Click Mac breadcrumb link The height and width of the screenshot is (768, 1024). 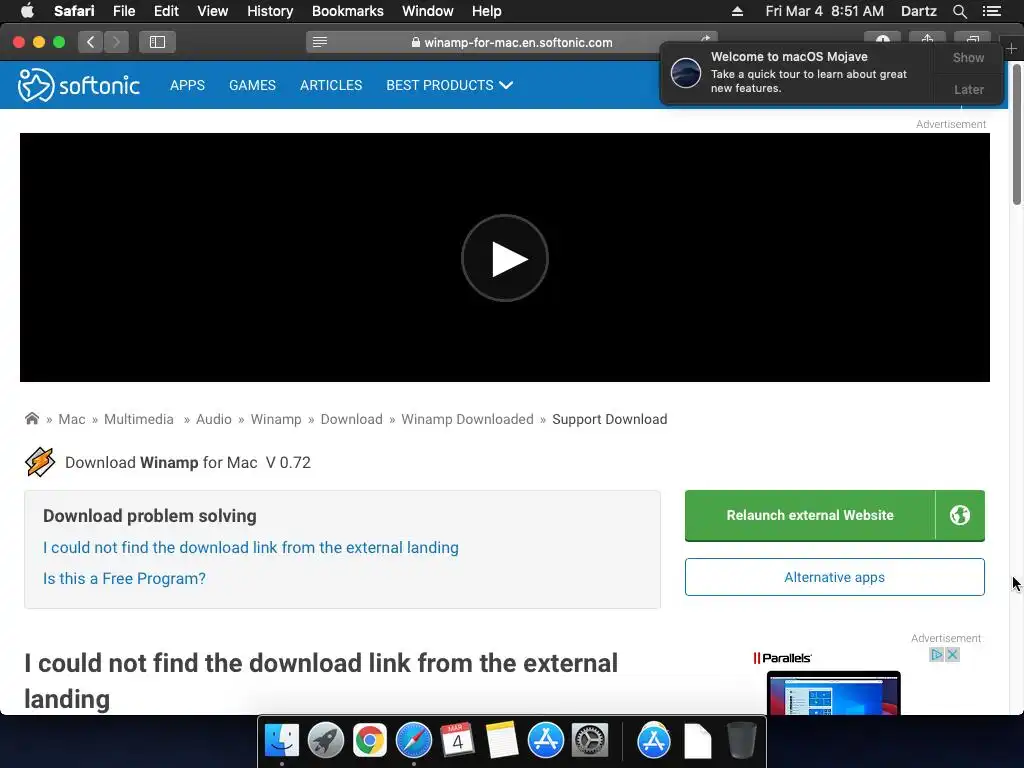coord(72,419)
